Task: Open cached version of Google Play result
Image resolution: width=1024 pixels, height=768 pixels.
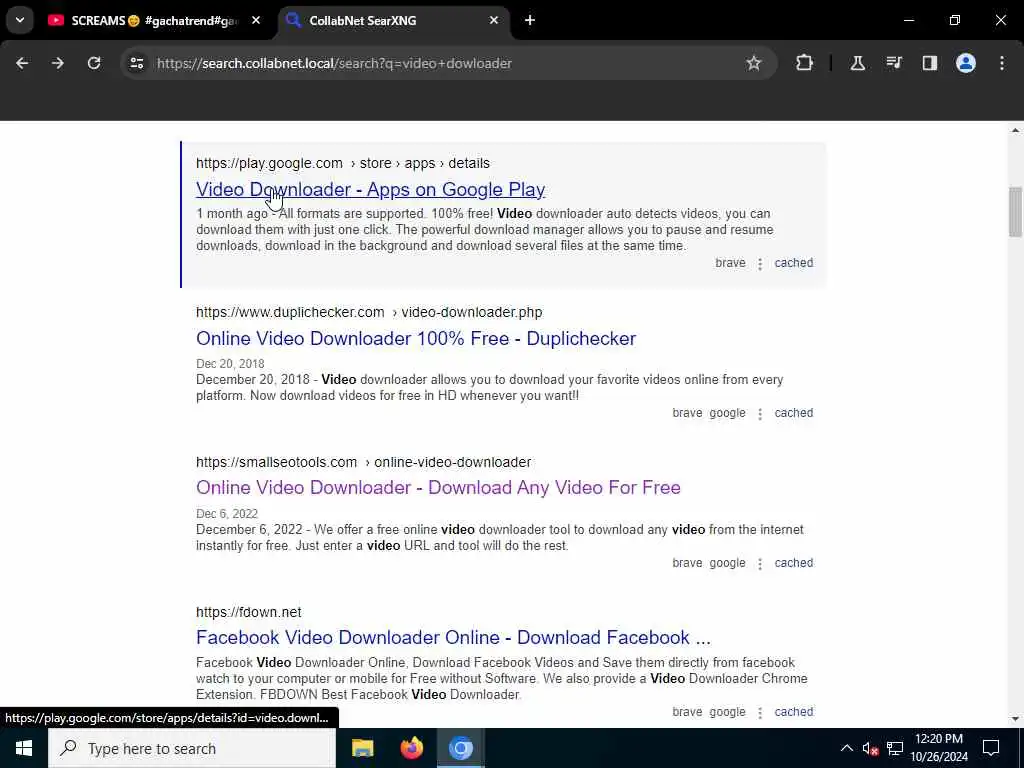Action: pos(793,263)
